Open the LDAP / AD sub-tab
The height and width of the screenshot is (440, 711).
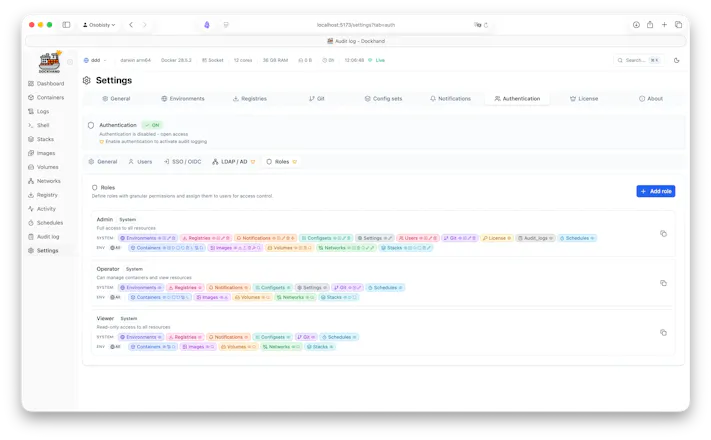pyautogui.click(x=234, y=162)
